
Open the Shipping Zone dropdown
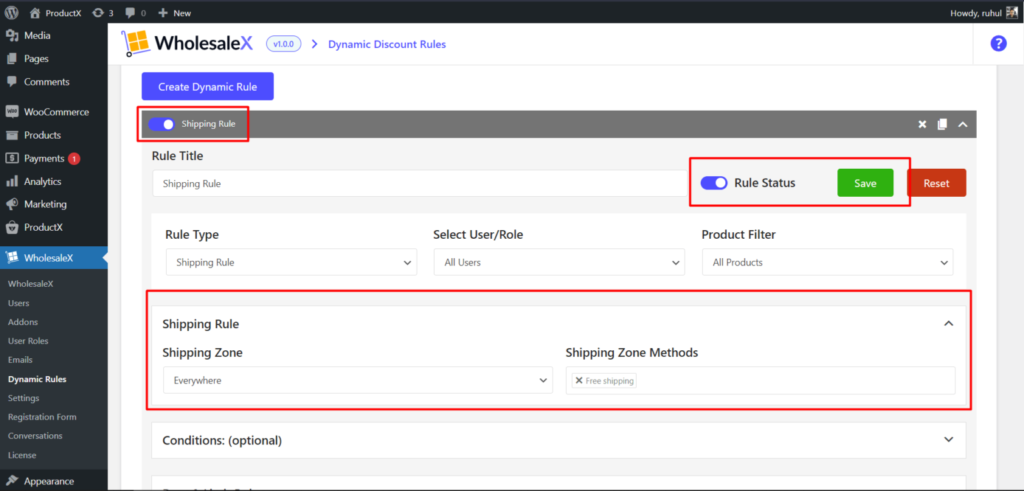358,381
